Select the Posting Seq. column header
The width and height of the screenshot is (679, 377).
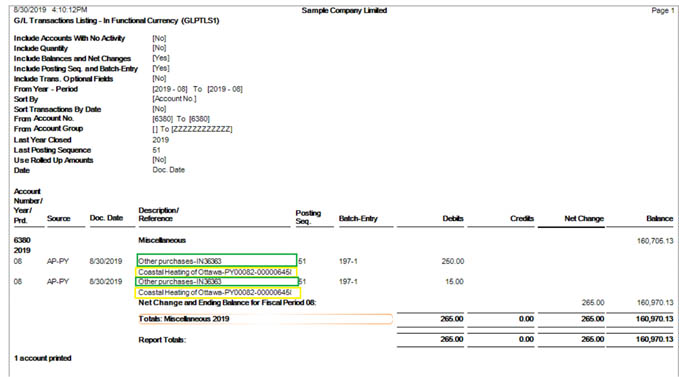tap(308, 217)
